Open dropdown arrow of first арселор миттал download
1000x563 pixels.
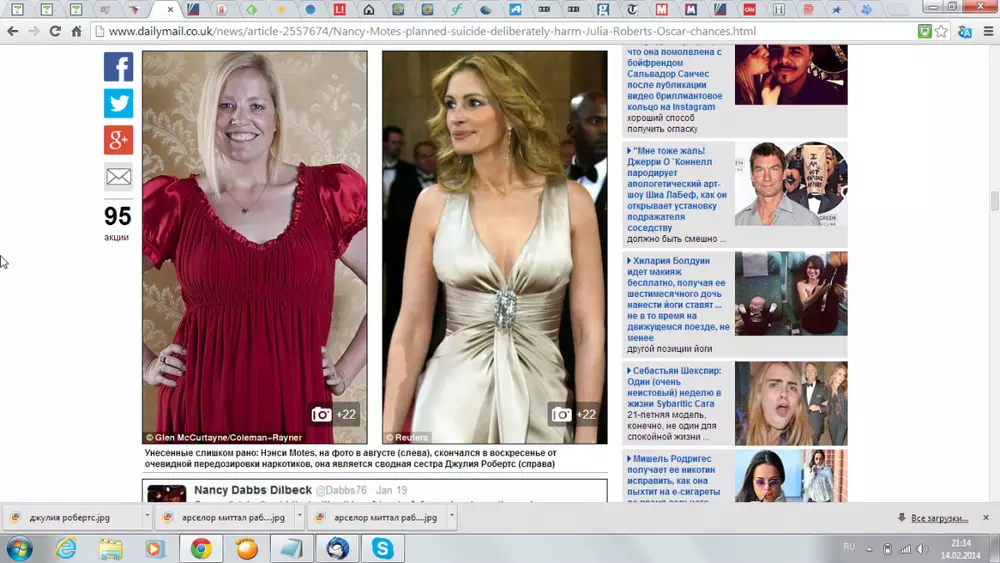pos(299,517)
